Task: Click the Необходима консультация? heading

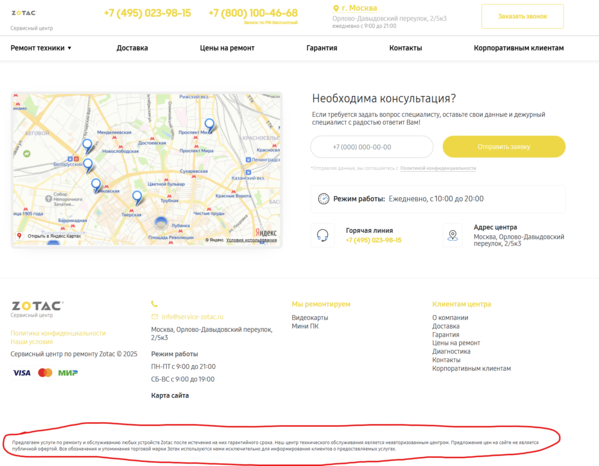Action: point(384,99)
